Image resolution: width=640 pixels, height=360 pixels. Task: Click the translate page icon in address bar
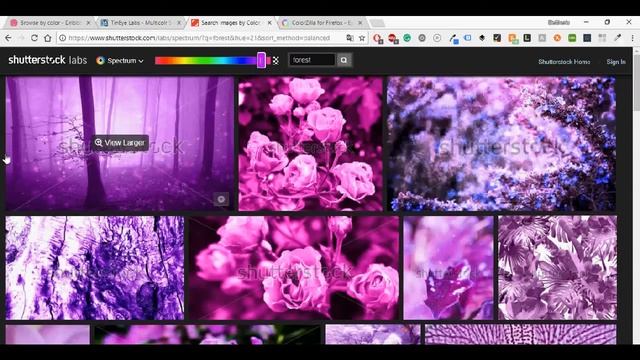pyautogui.click(x=350, y=38)
